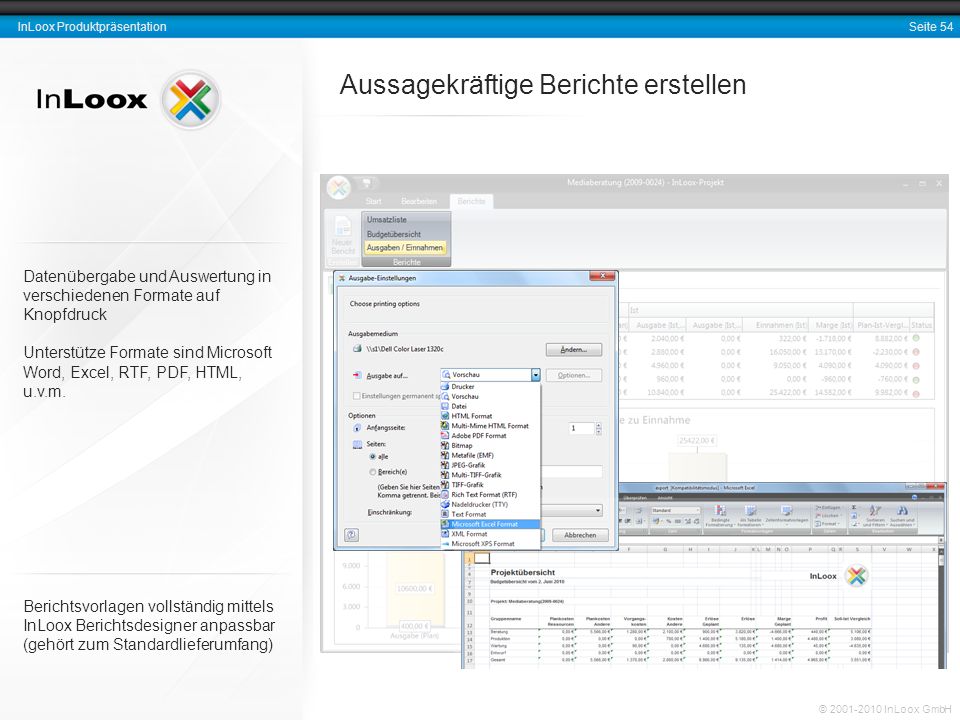
Task: Click the Anfangsseite page icon
Action: pyautogui.click(x=357, y=427)
